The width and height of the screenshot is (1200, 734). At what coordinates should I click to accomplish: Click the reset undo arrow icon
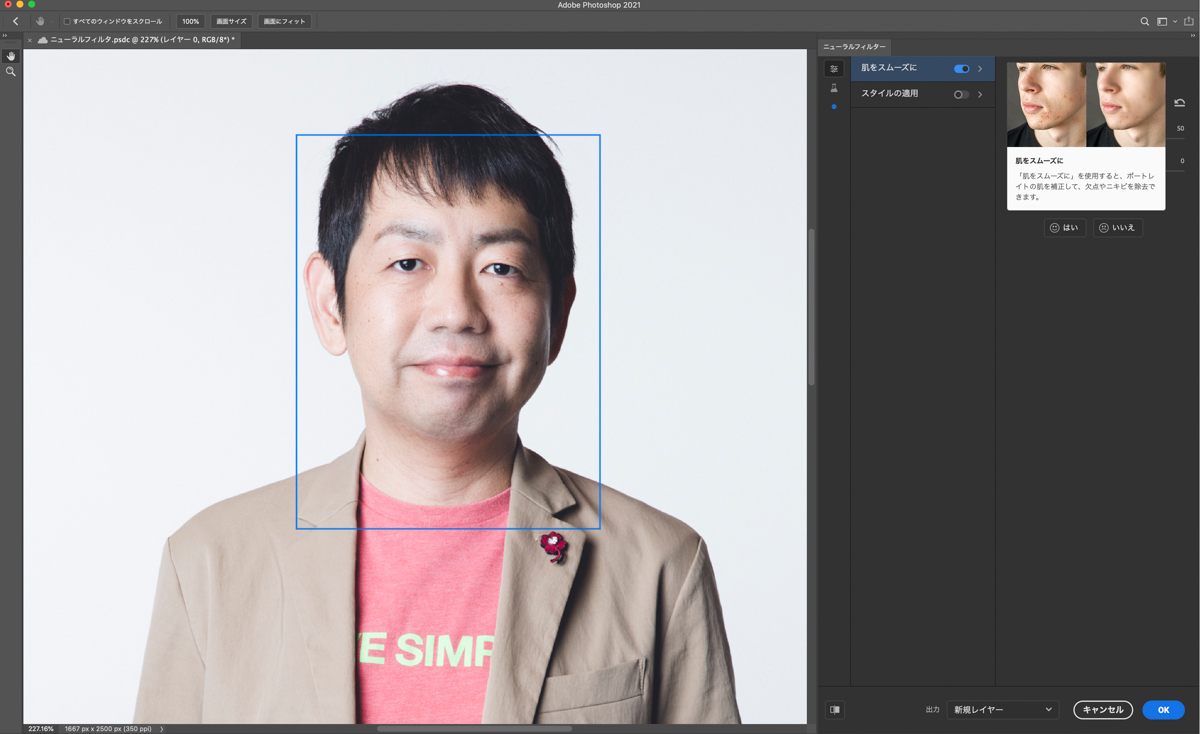point(1180,103)
